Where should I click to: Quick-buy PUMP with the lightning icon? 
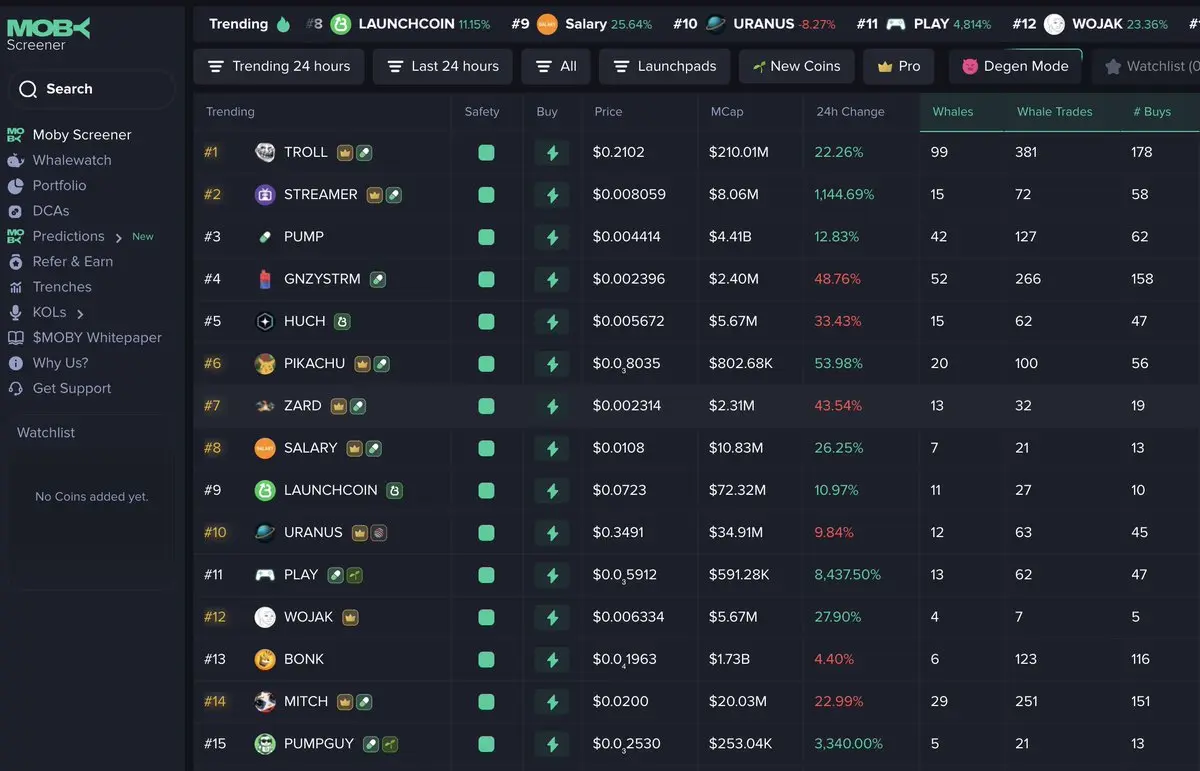pyautogui.click(x=552, y=237)
